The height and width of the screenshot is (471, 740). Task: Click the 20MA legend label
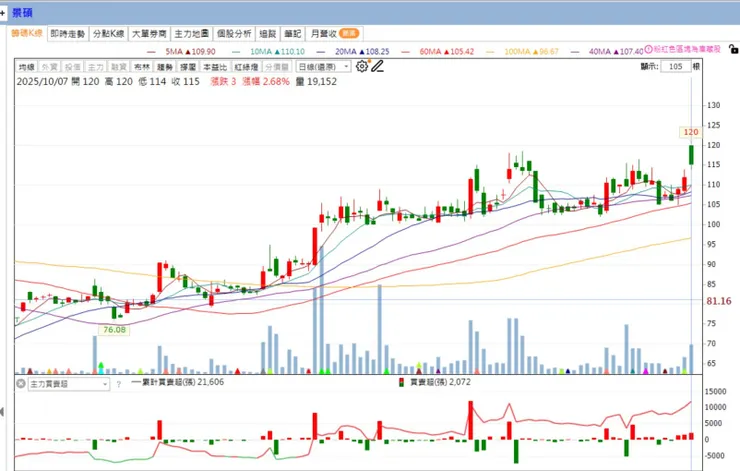[x=362, y=51]
